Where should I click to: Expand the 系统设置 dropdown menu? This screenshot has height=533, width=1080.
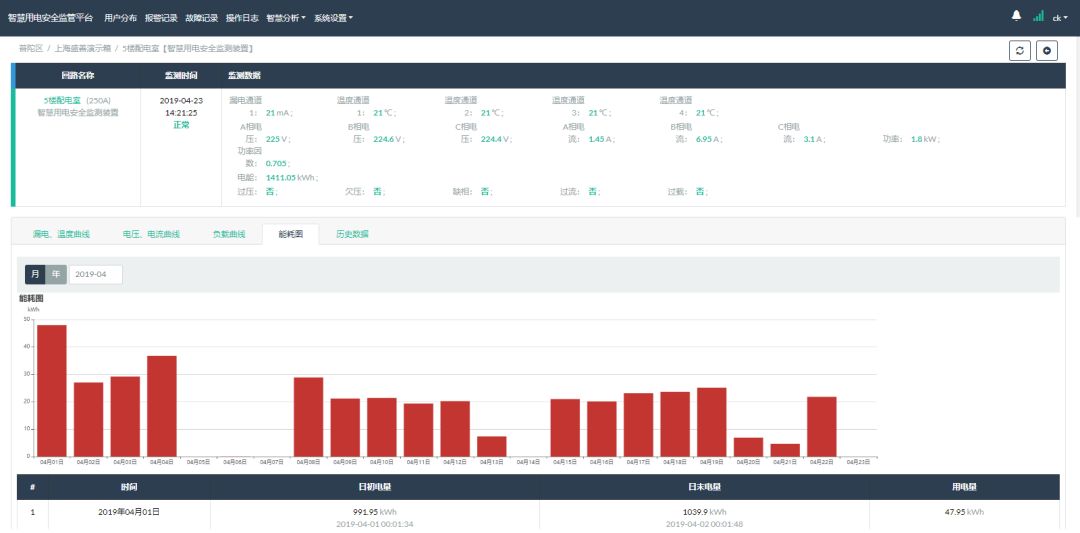pyautogui.click(x=333, y=18)
